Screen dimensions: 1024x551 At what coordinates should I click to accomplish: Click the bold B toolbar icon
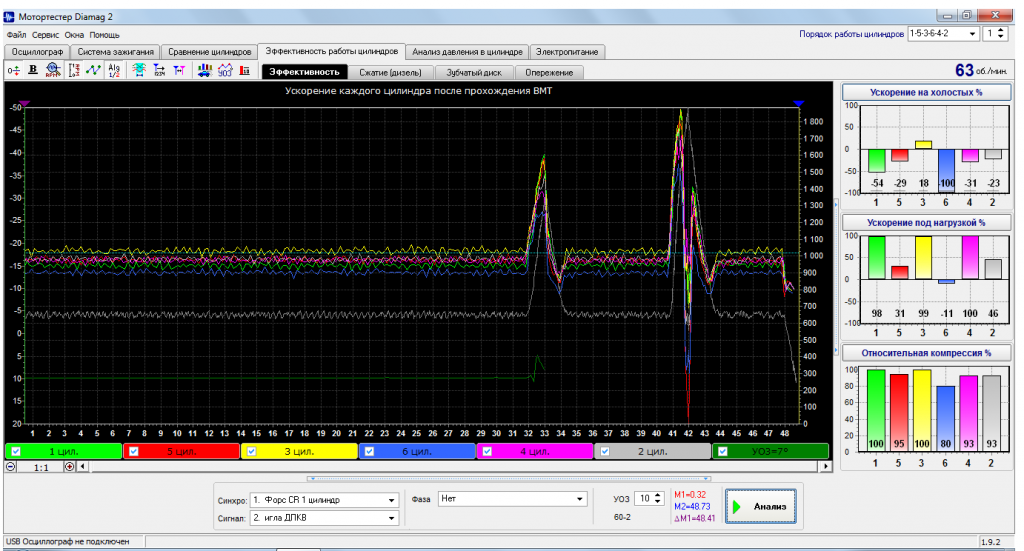pyautogui.click(x=33, y=71)
